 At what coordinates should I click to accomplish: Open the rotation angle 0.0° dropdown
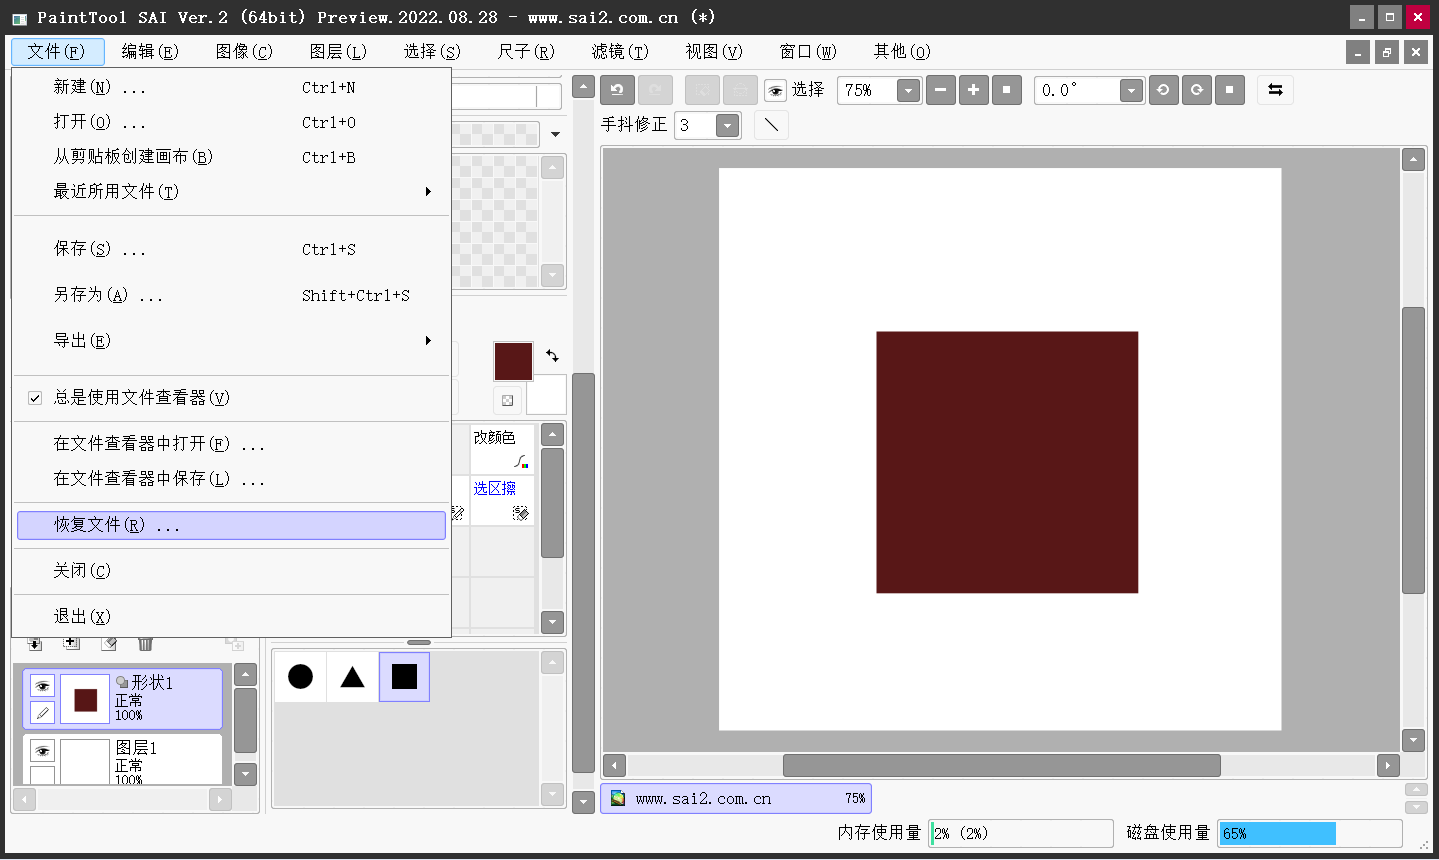point(1131,91)
